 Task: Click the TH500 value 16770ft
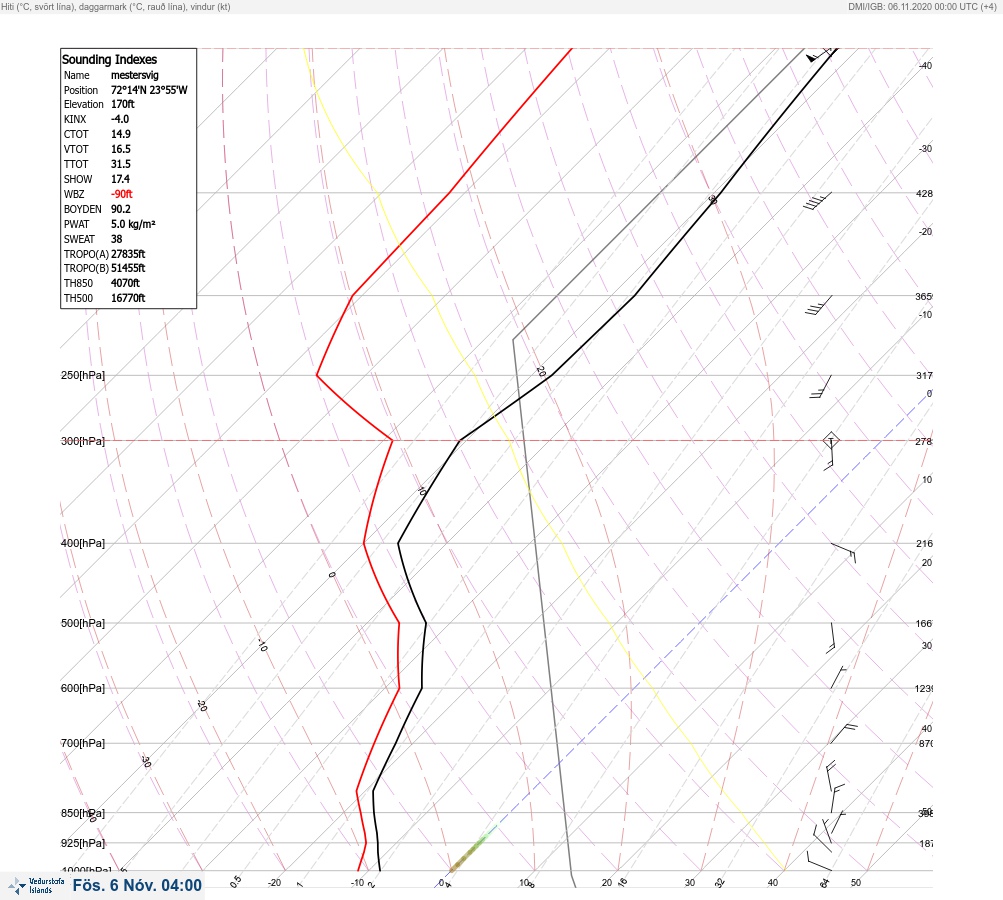pyautogui.click(x=128, y=298)
